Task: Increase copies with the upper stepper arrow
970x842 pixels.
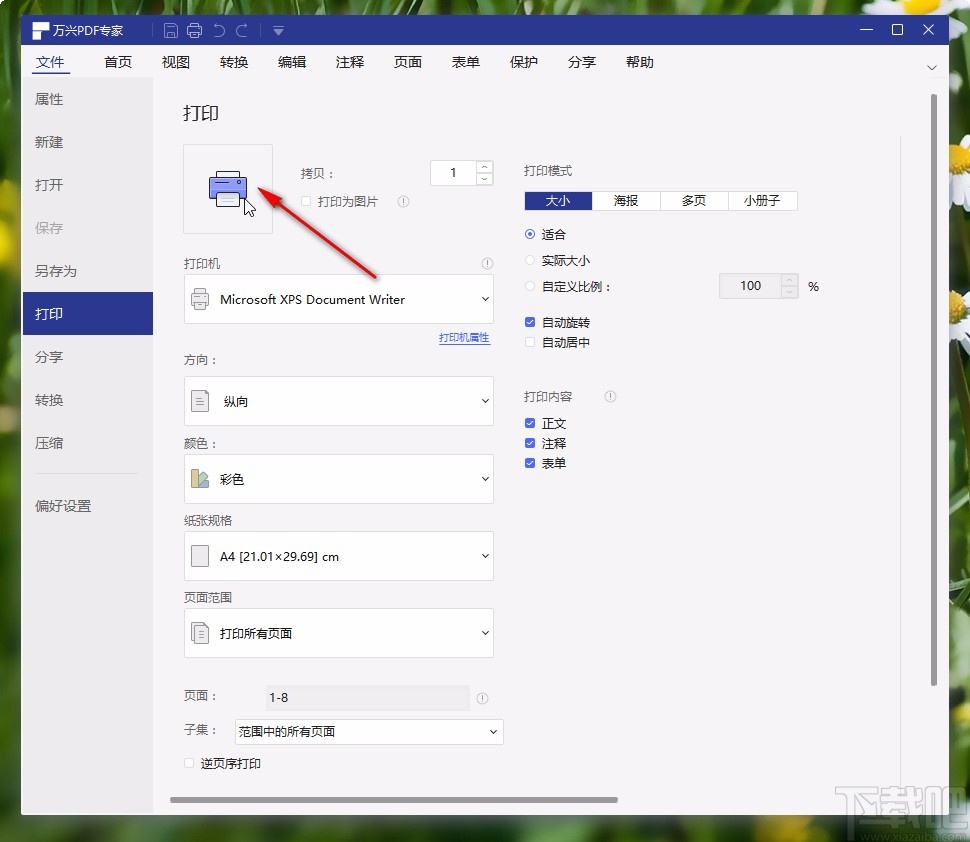Action: [485, 166]
